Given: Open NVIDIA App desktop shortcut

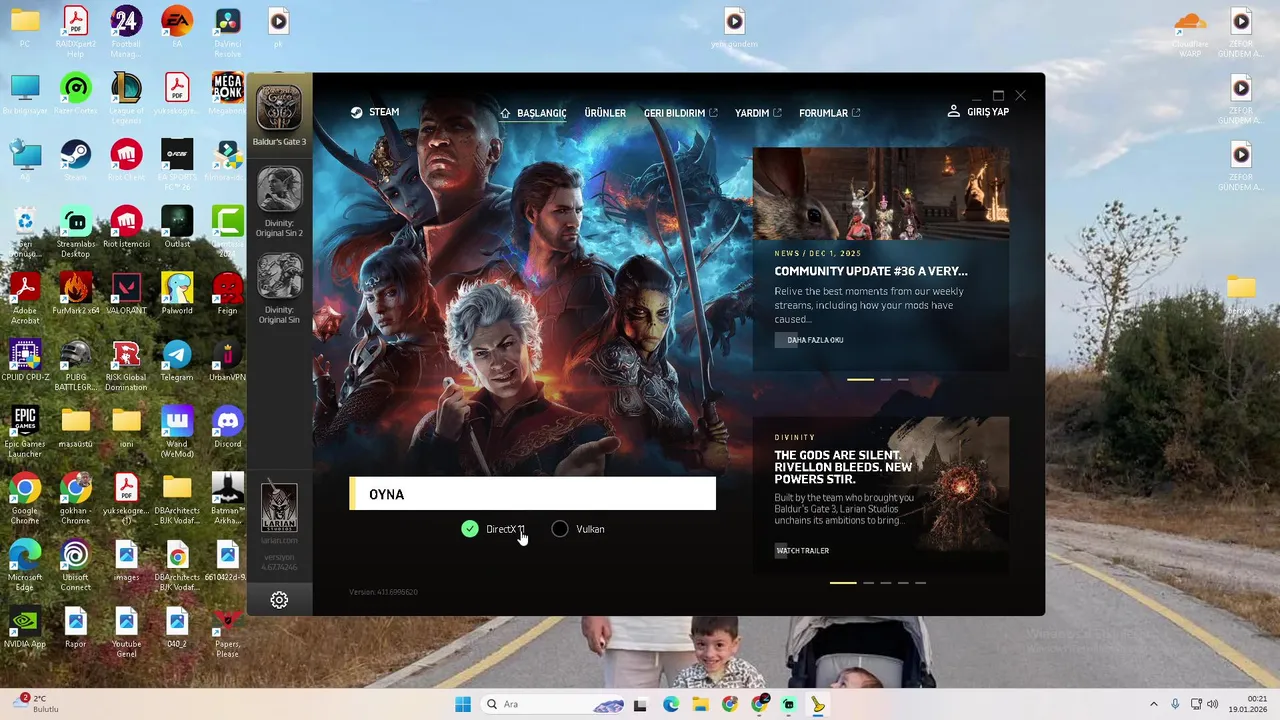Looking at the screenshot, I should (25, 627).
